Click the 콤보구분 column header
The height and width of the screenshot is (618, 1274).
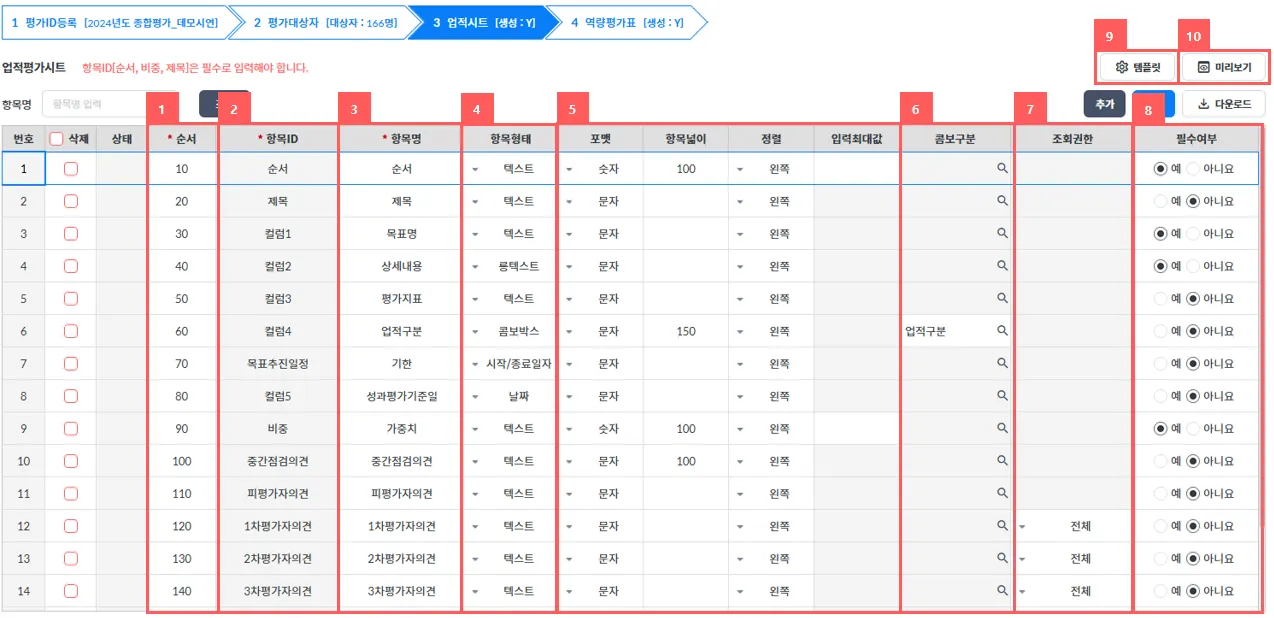coord(957,139)
